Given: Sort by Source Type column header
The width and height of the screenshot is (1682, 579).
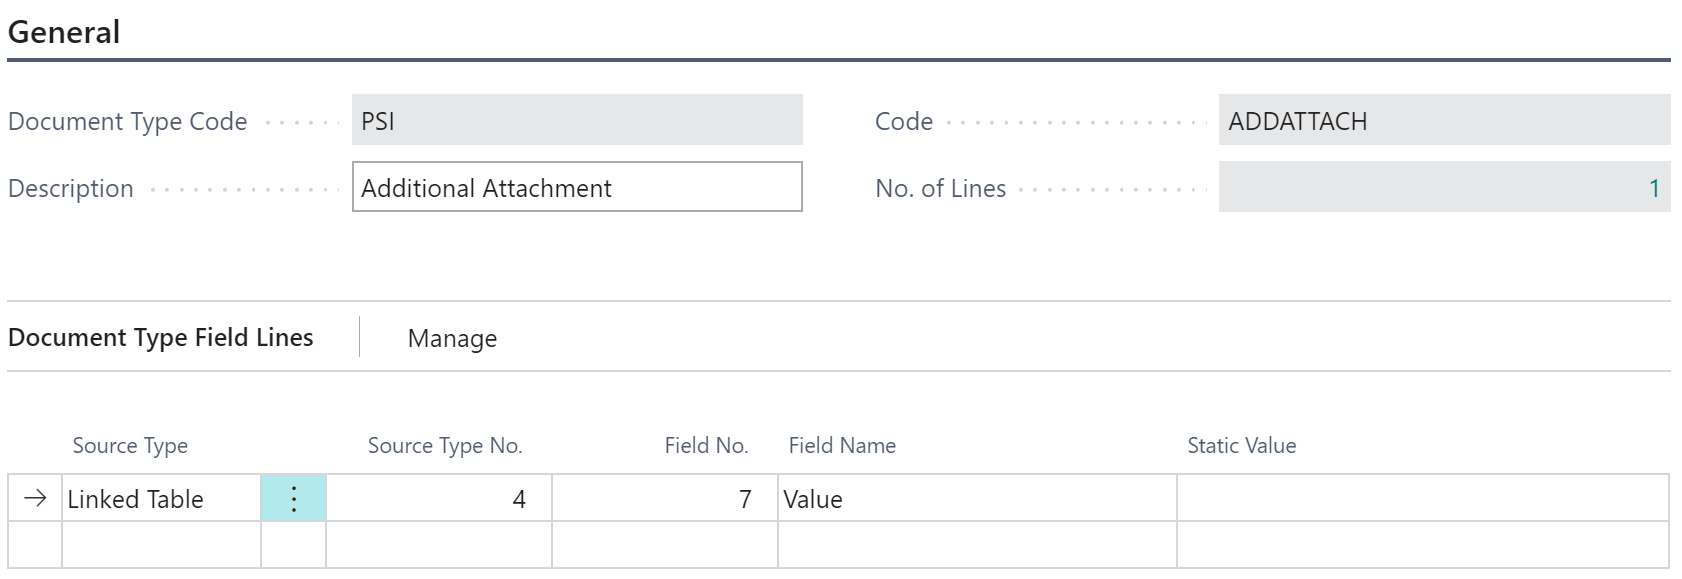Looking at the screenshot, I should coord(130,446).
